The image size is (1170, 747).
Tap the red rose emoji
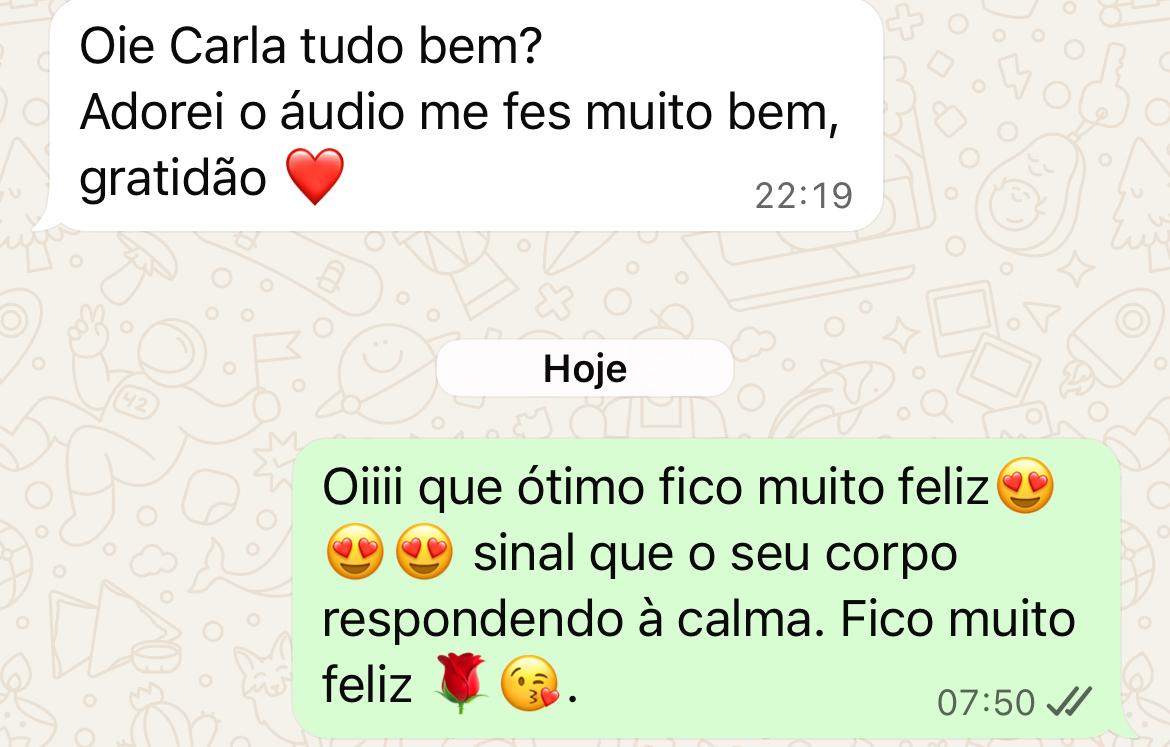click(x=461, y=683)
